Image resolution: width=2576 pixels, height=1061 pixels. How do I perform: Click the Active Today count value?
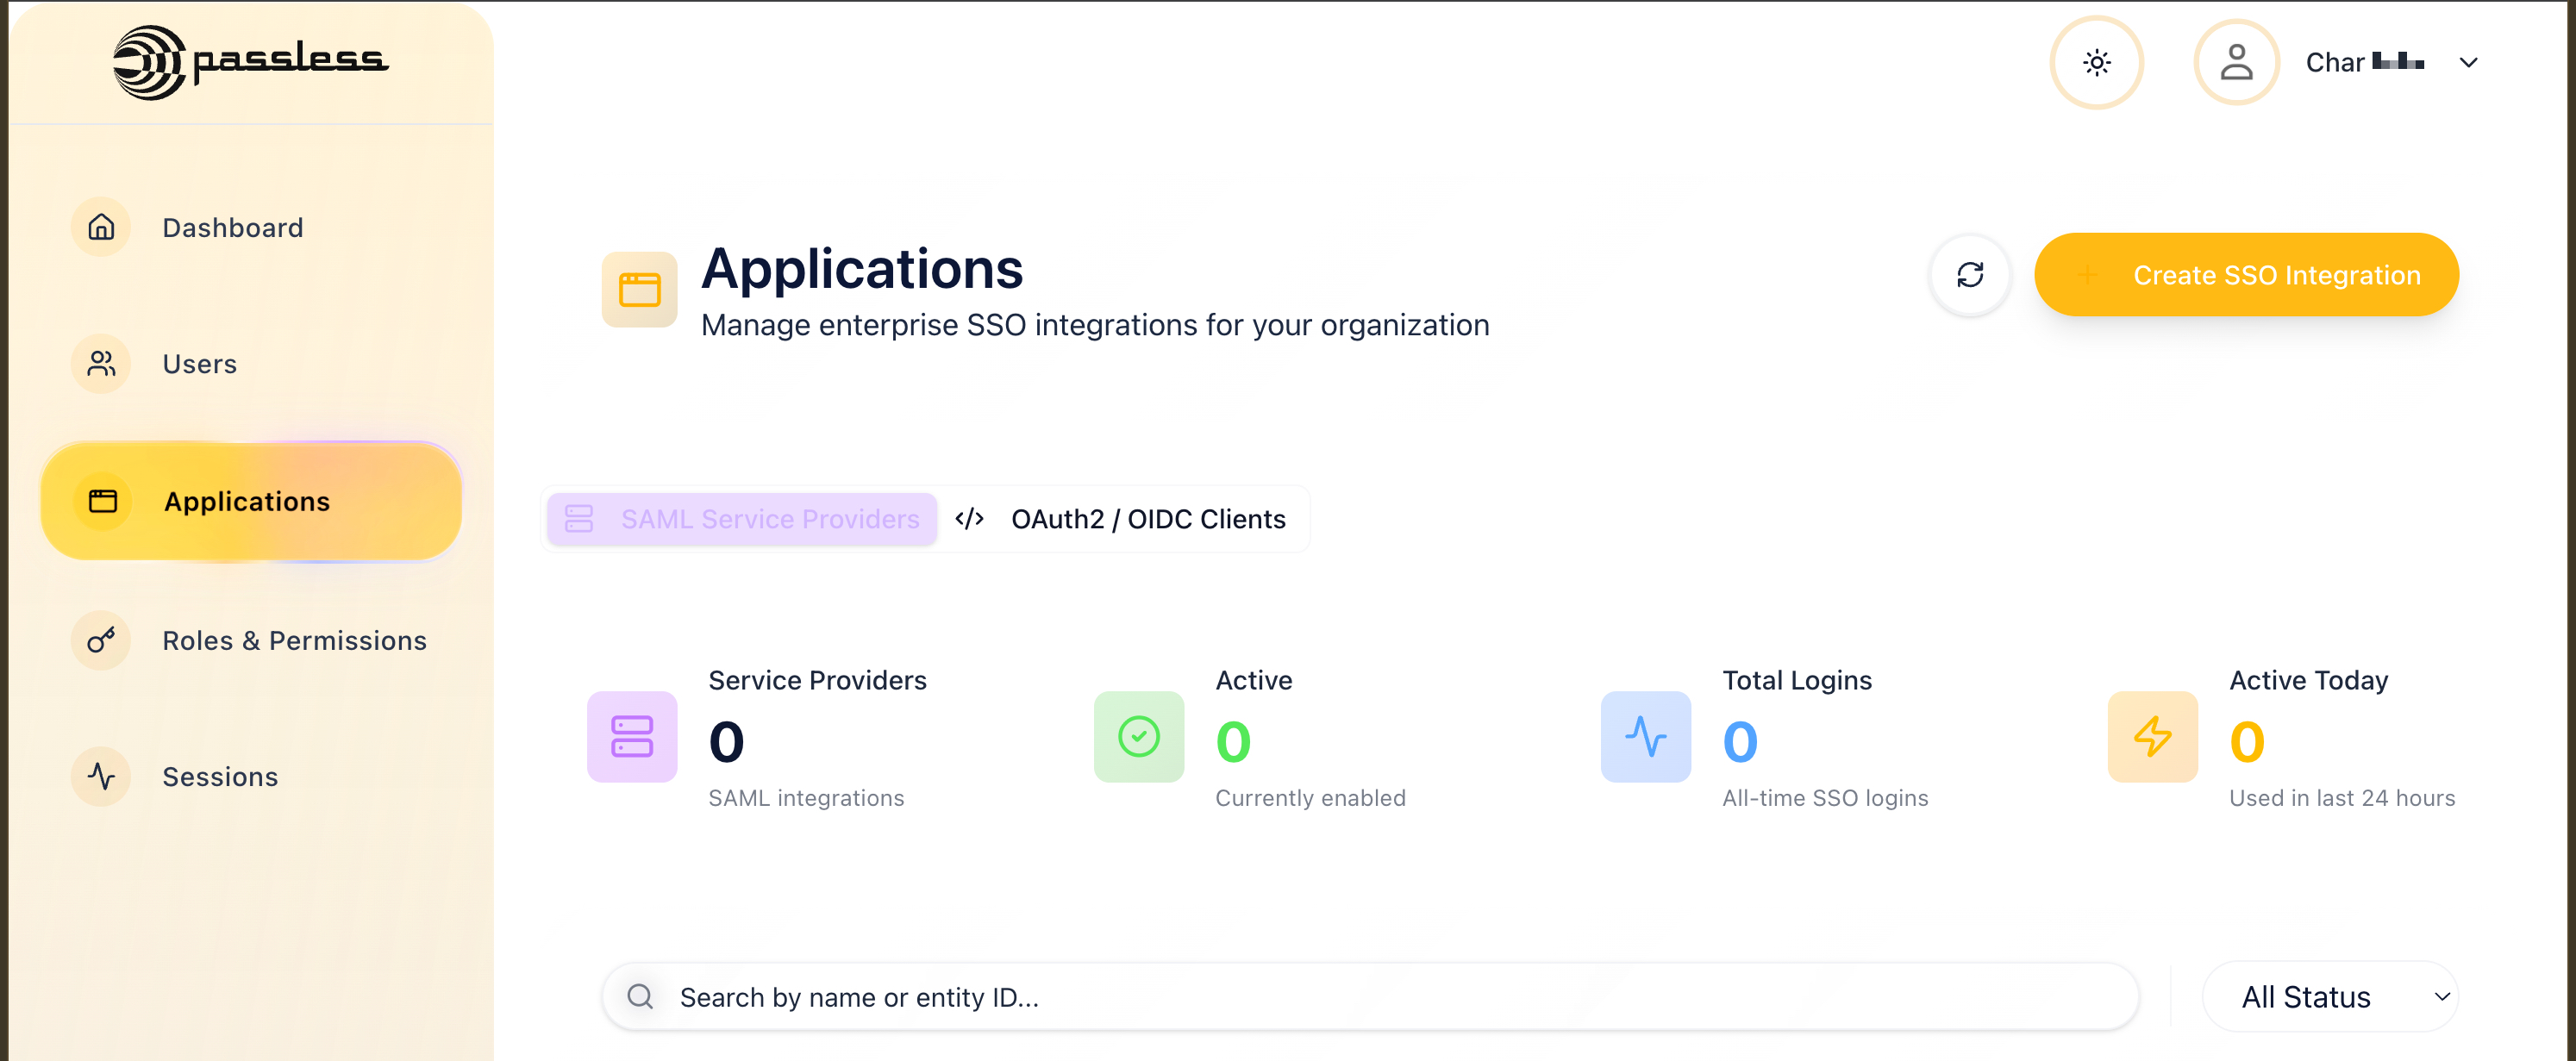2247,741
